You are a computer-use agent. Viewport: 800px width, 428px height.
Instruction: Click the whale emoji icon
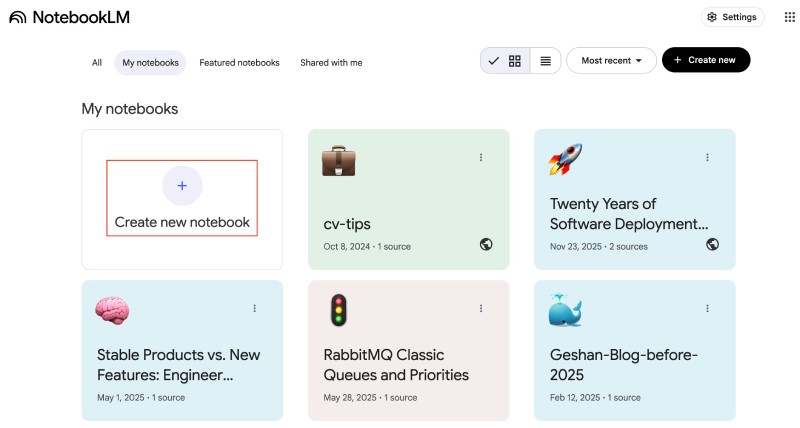point(565,310)
